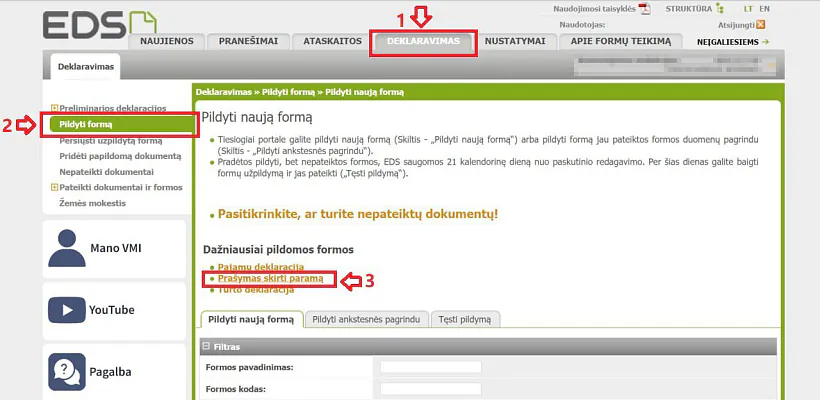Open the YouTube play icon
The image size is (820, 400).
pyautogui.click(x=66, y=310)
